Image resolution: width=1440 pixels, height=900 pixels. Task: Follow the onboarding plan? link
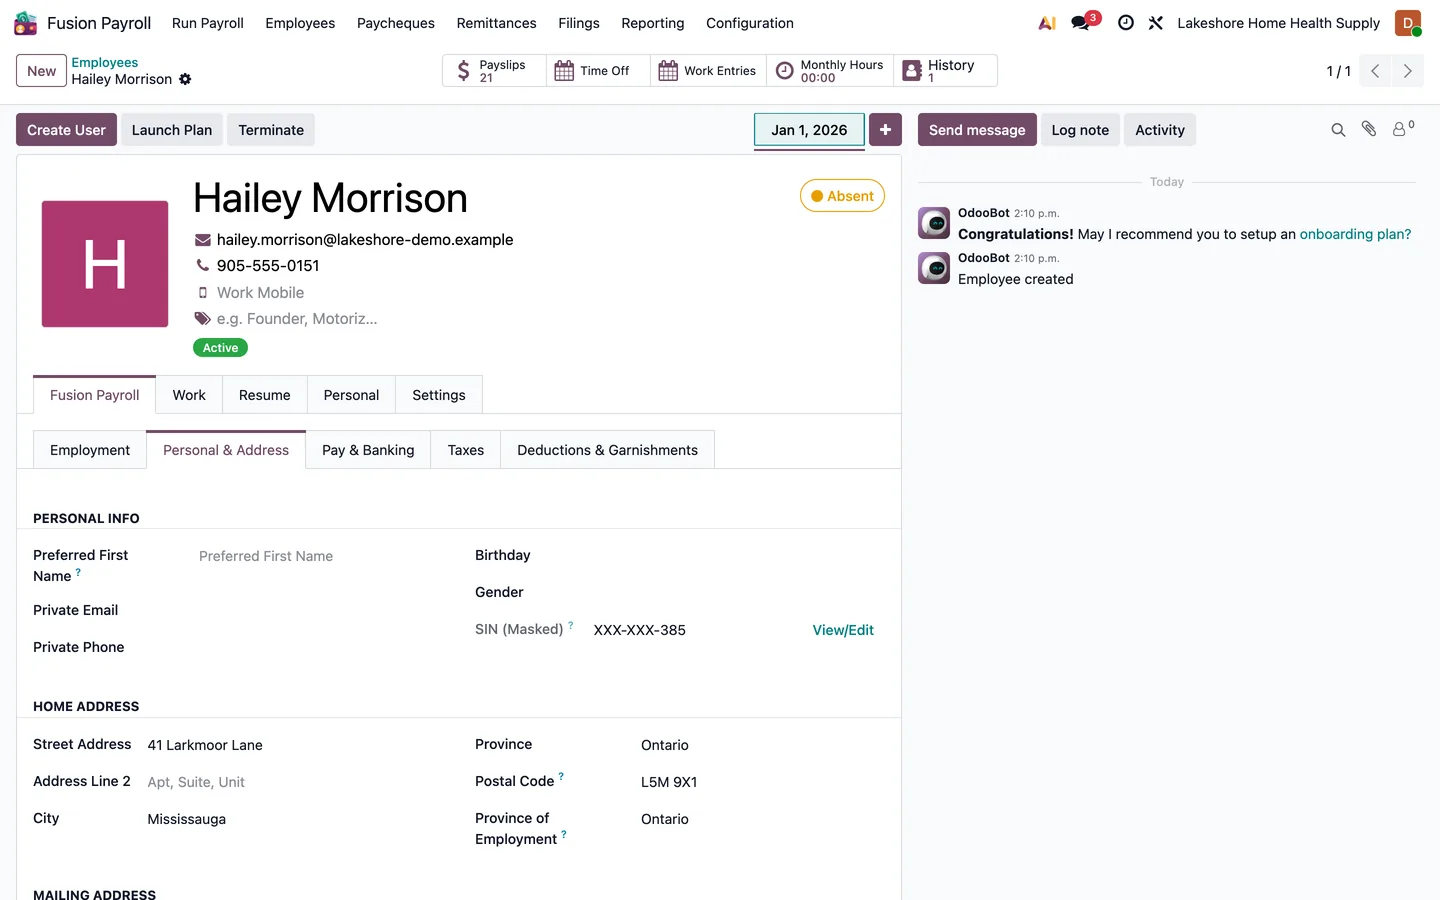(1355, 234)
